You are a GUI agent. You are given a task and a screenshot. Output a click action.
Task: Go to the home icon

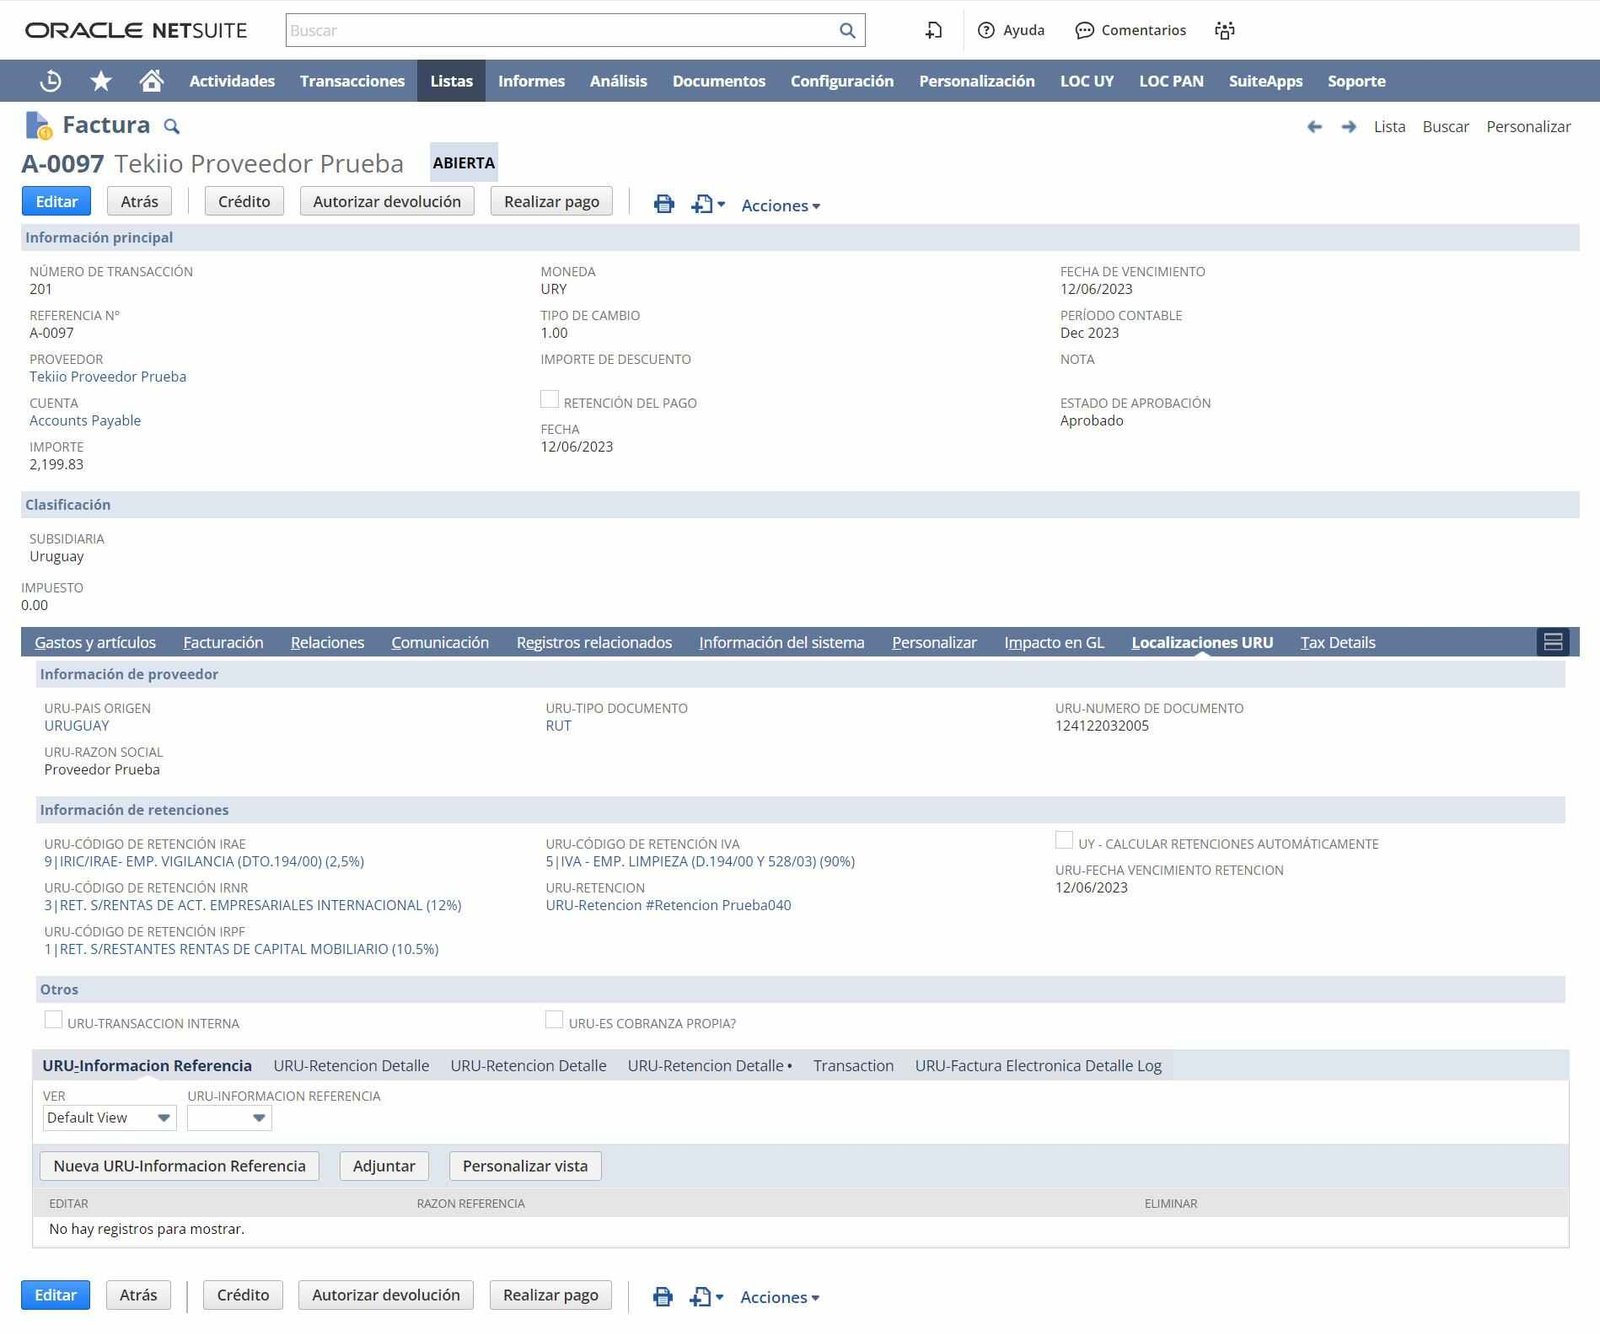[x=151, y=81]
